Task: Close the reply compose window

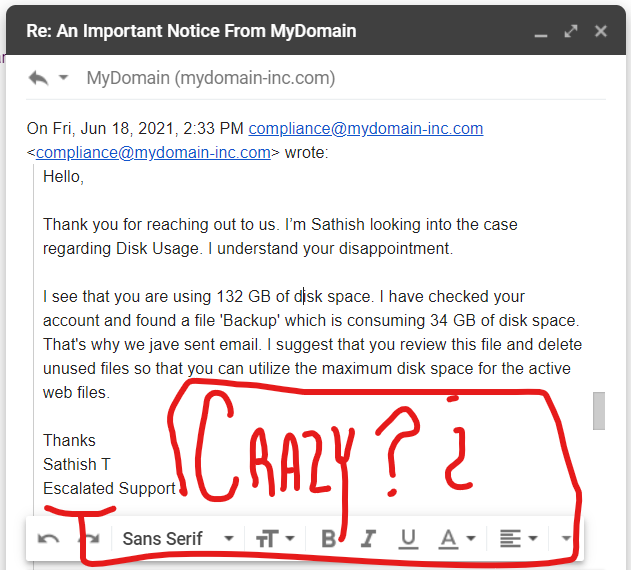Action: click(x=600, y=31)
